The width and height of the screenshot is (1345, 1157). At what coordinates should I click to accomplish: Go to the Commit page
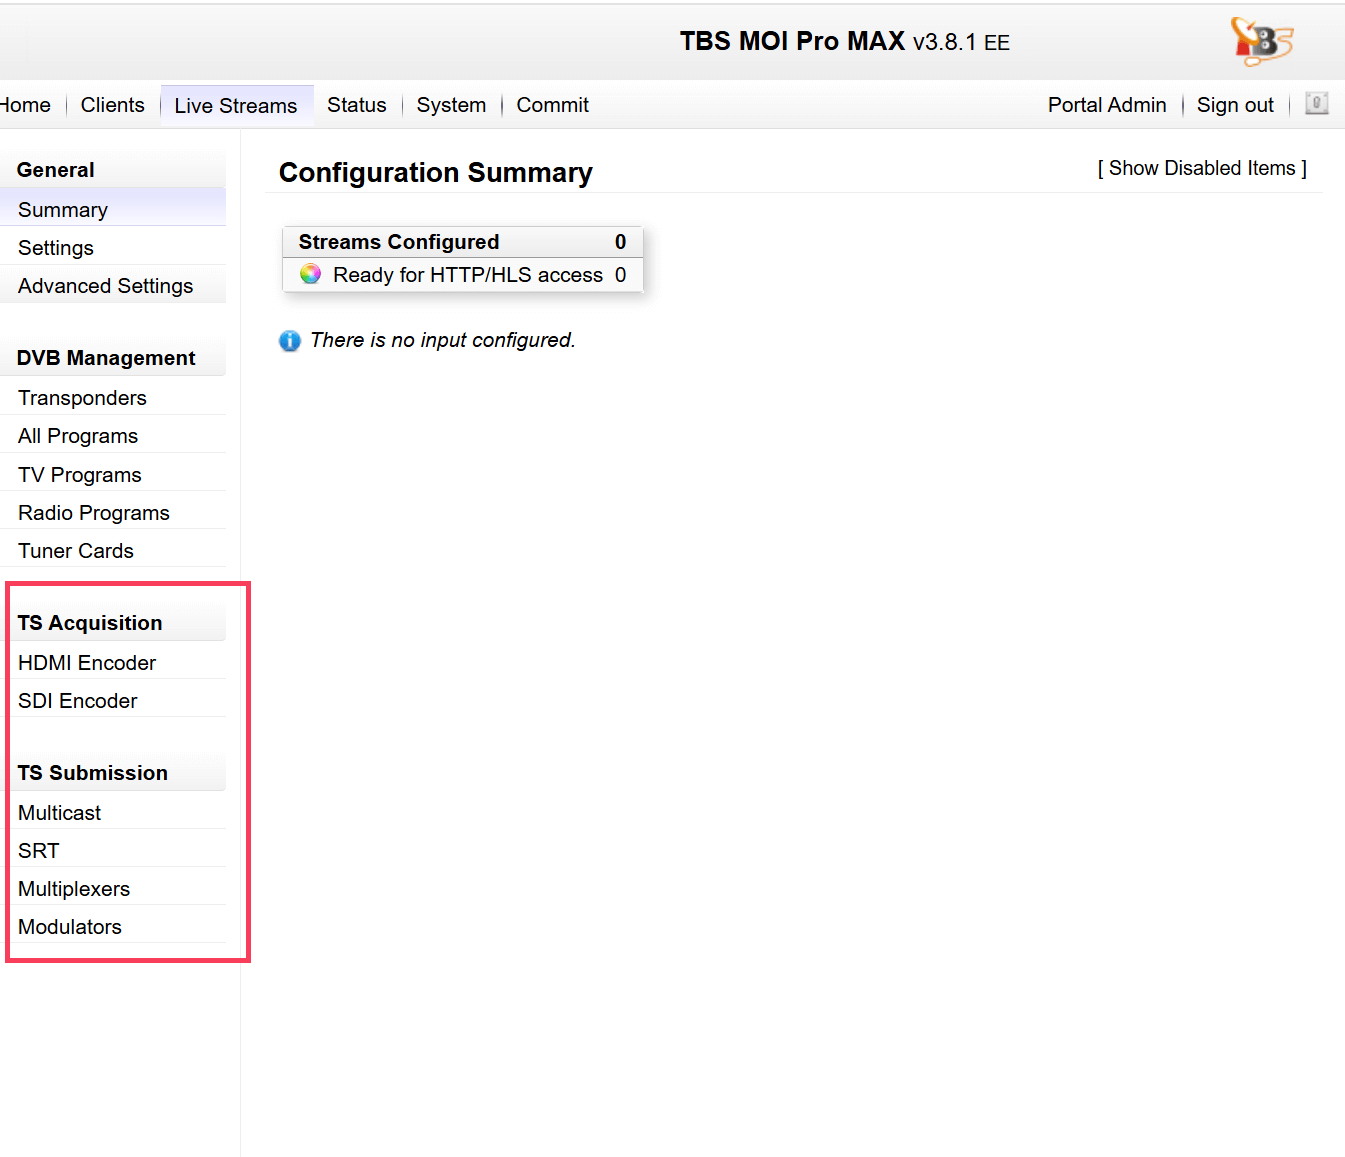(552, 105)
